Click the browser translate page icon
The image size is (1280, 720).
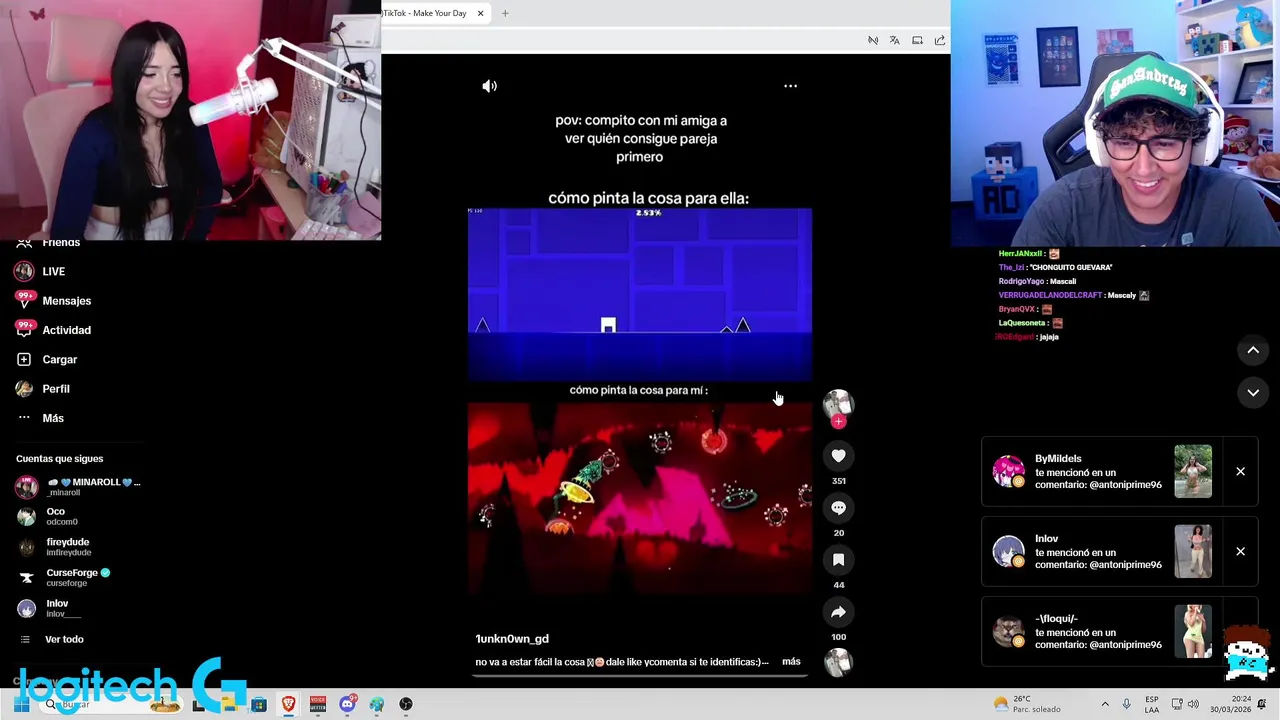(x=894, y=40)
